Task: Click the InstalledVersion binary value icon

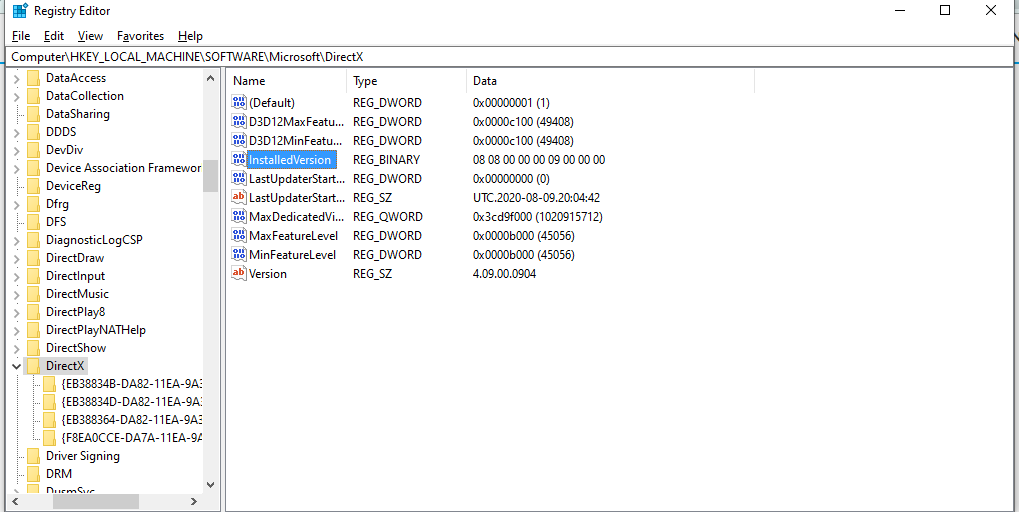Action: (239, 160)
